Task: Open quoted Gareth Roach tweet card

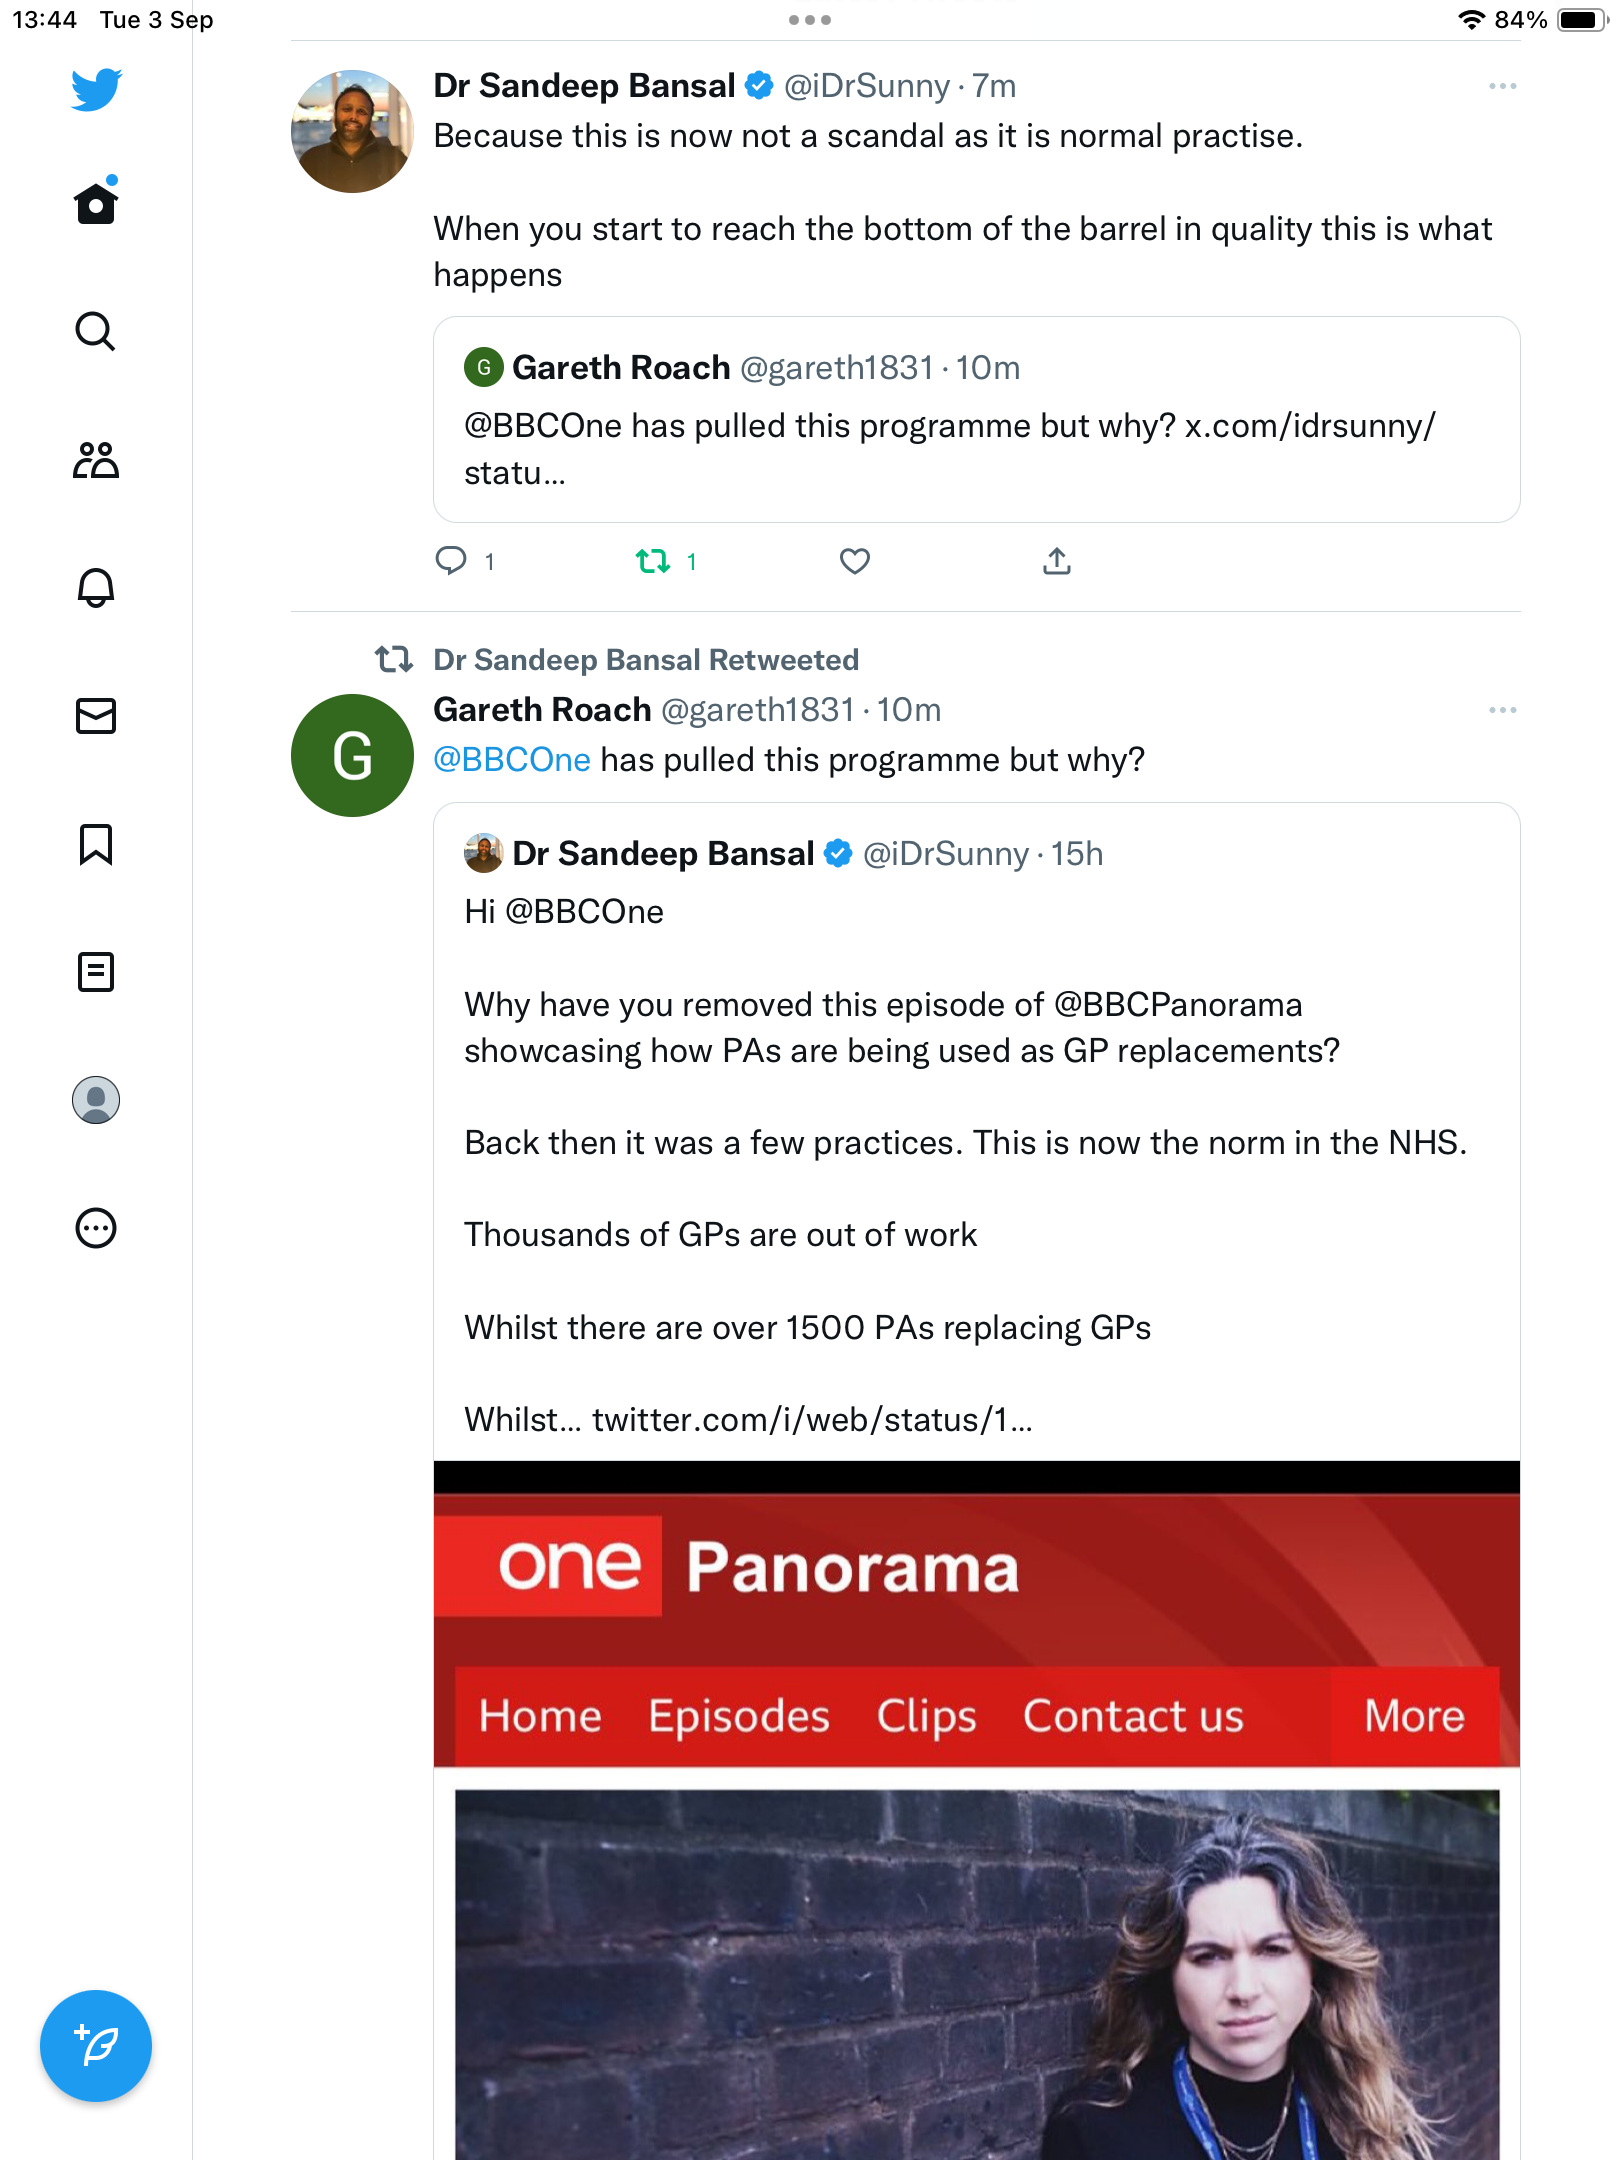Action: (977, 420)
